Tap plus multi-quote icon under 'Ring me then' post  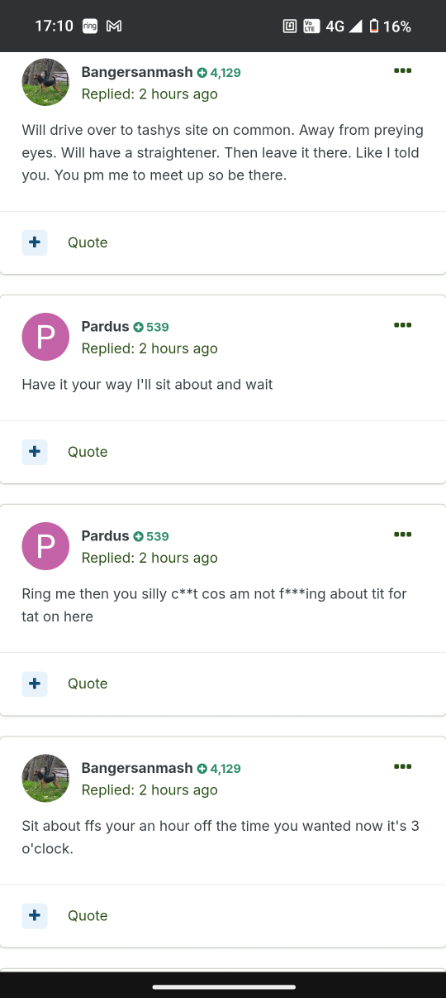pos(34,684)
